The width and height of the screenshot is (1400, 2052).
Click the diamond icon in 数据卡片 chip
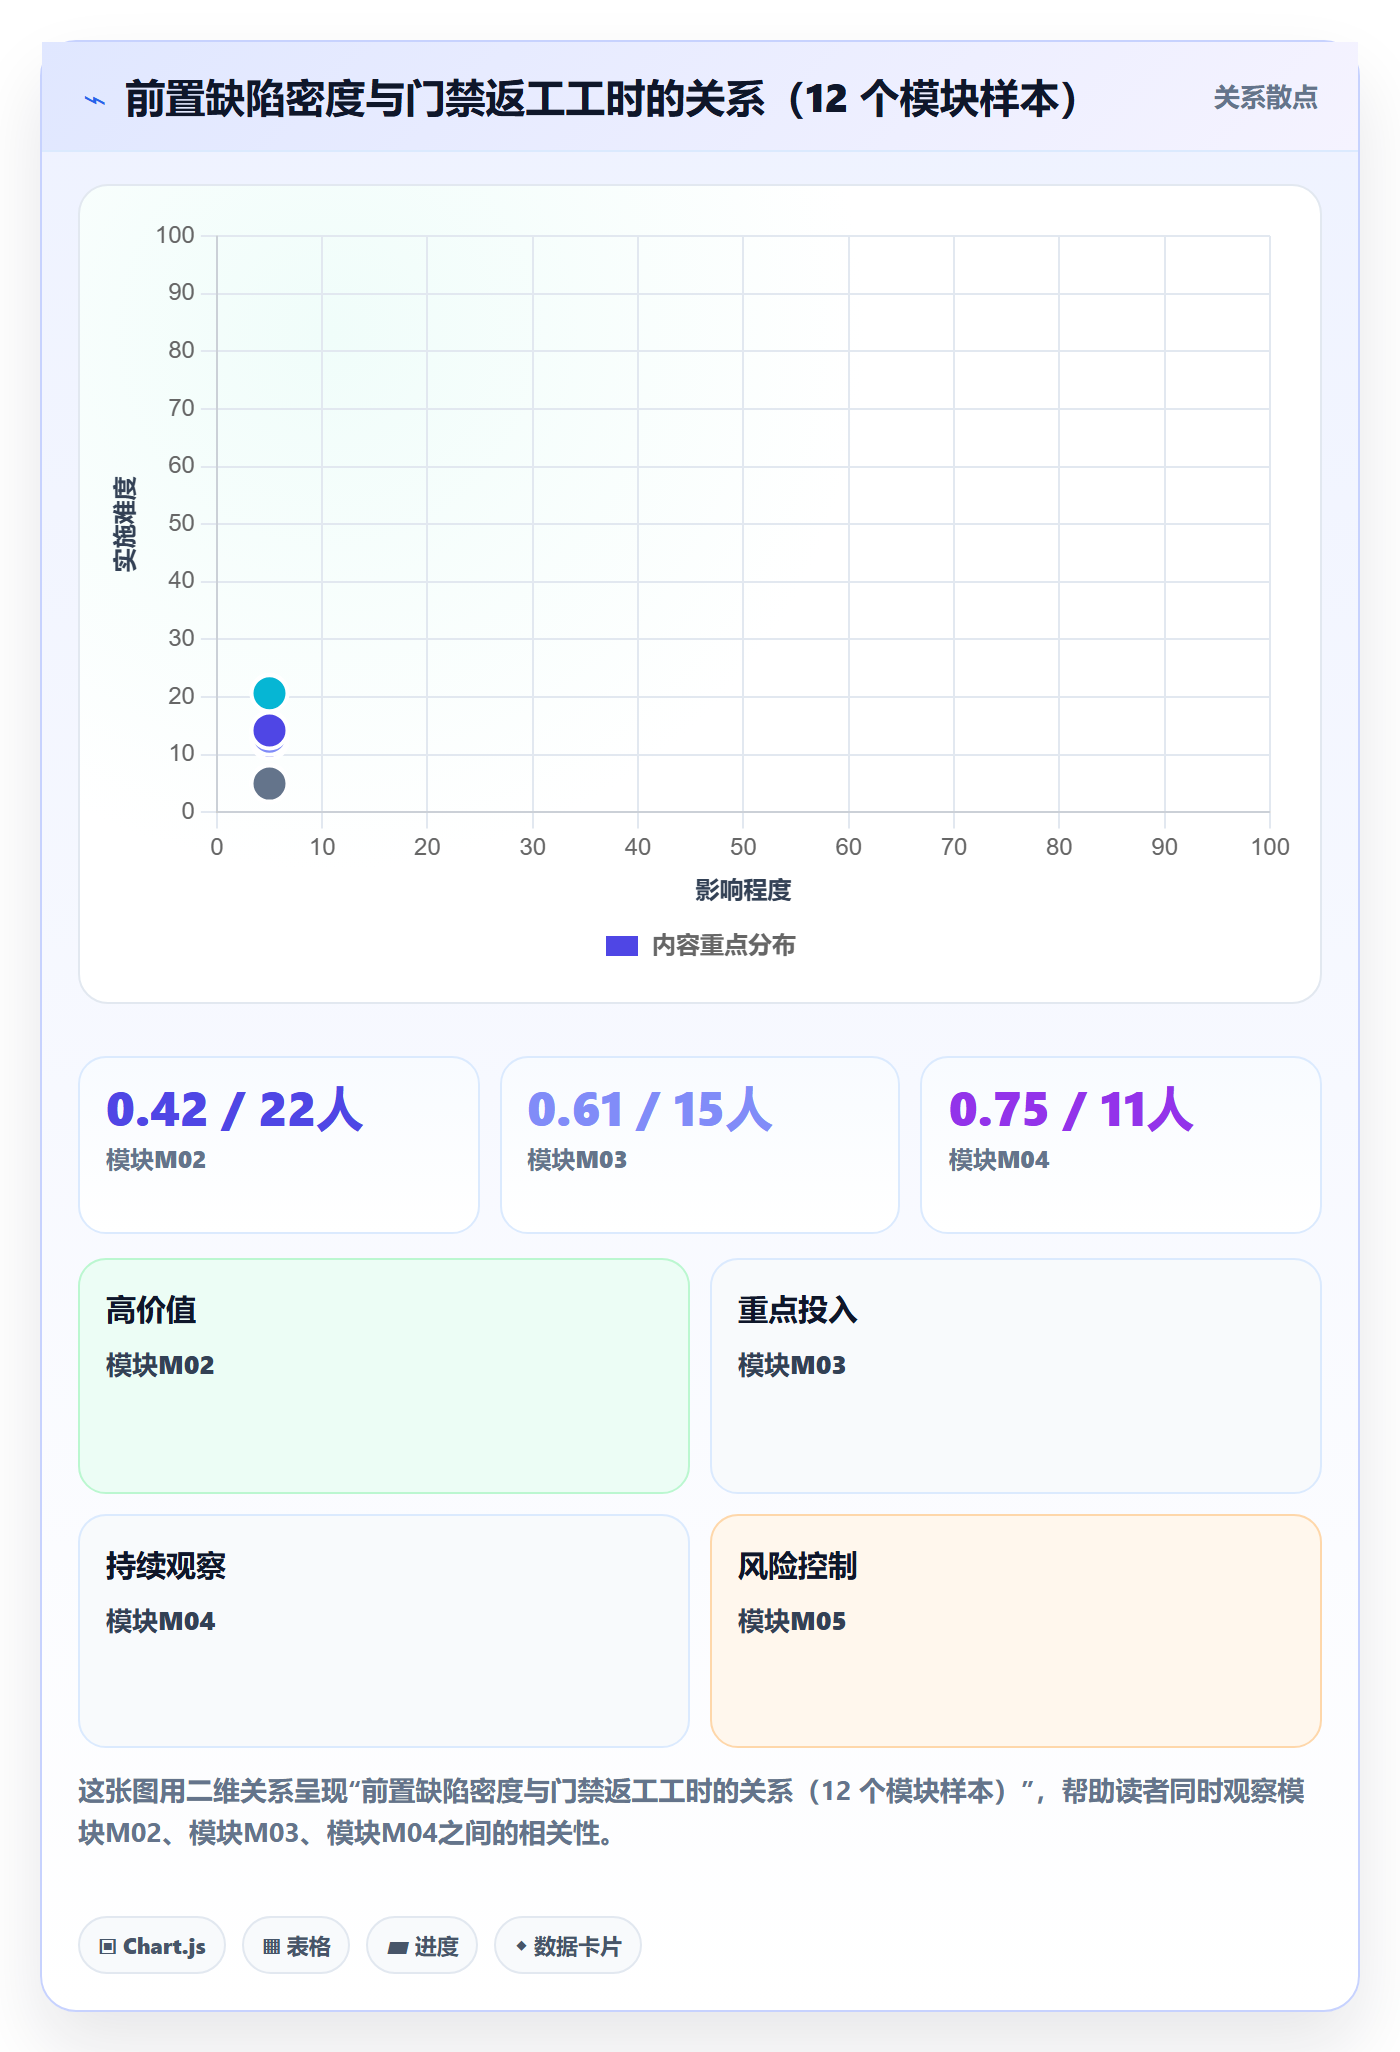(x=521, y=1946)
